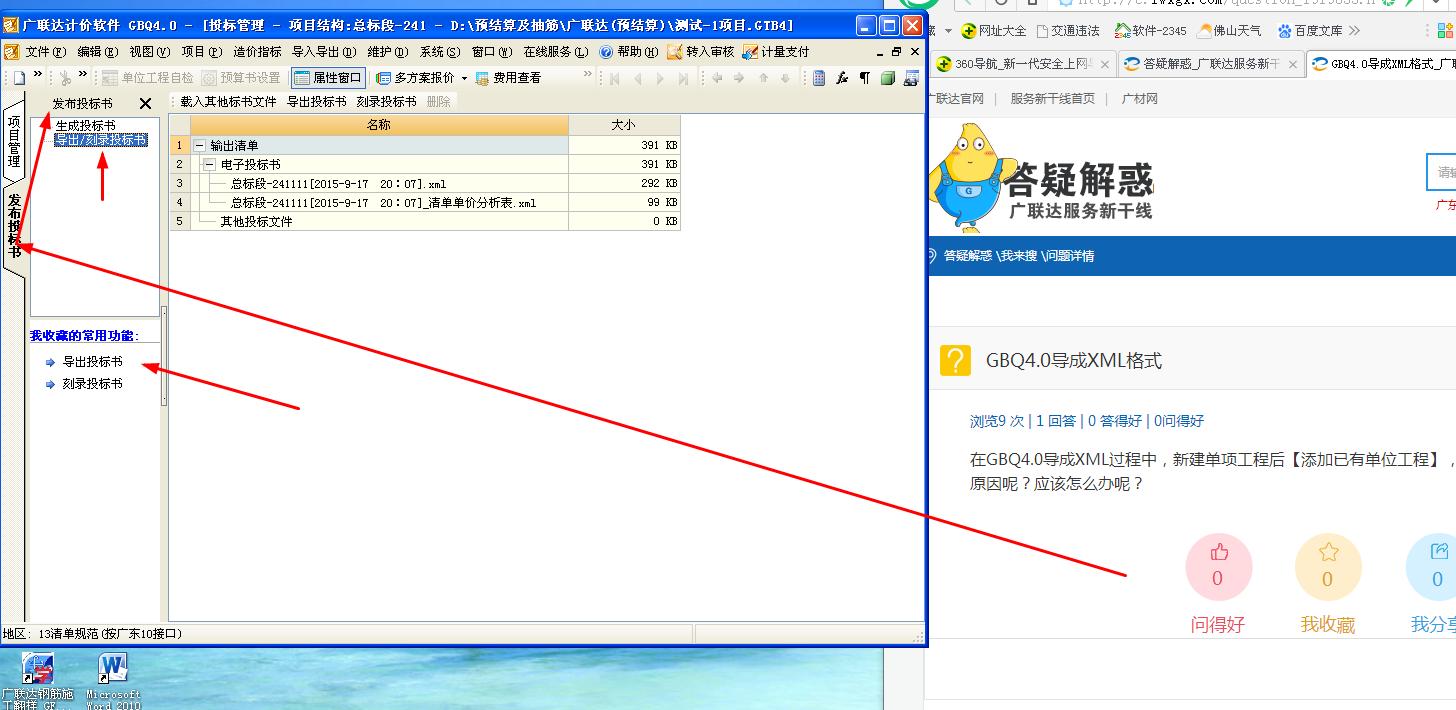Click the move-up arrow icon
1456x710 pixels.
[x=763, y=78]
